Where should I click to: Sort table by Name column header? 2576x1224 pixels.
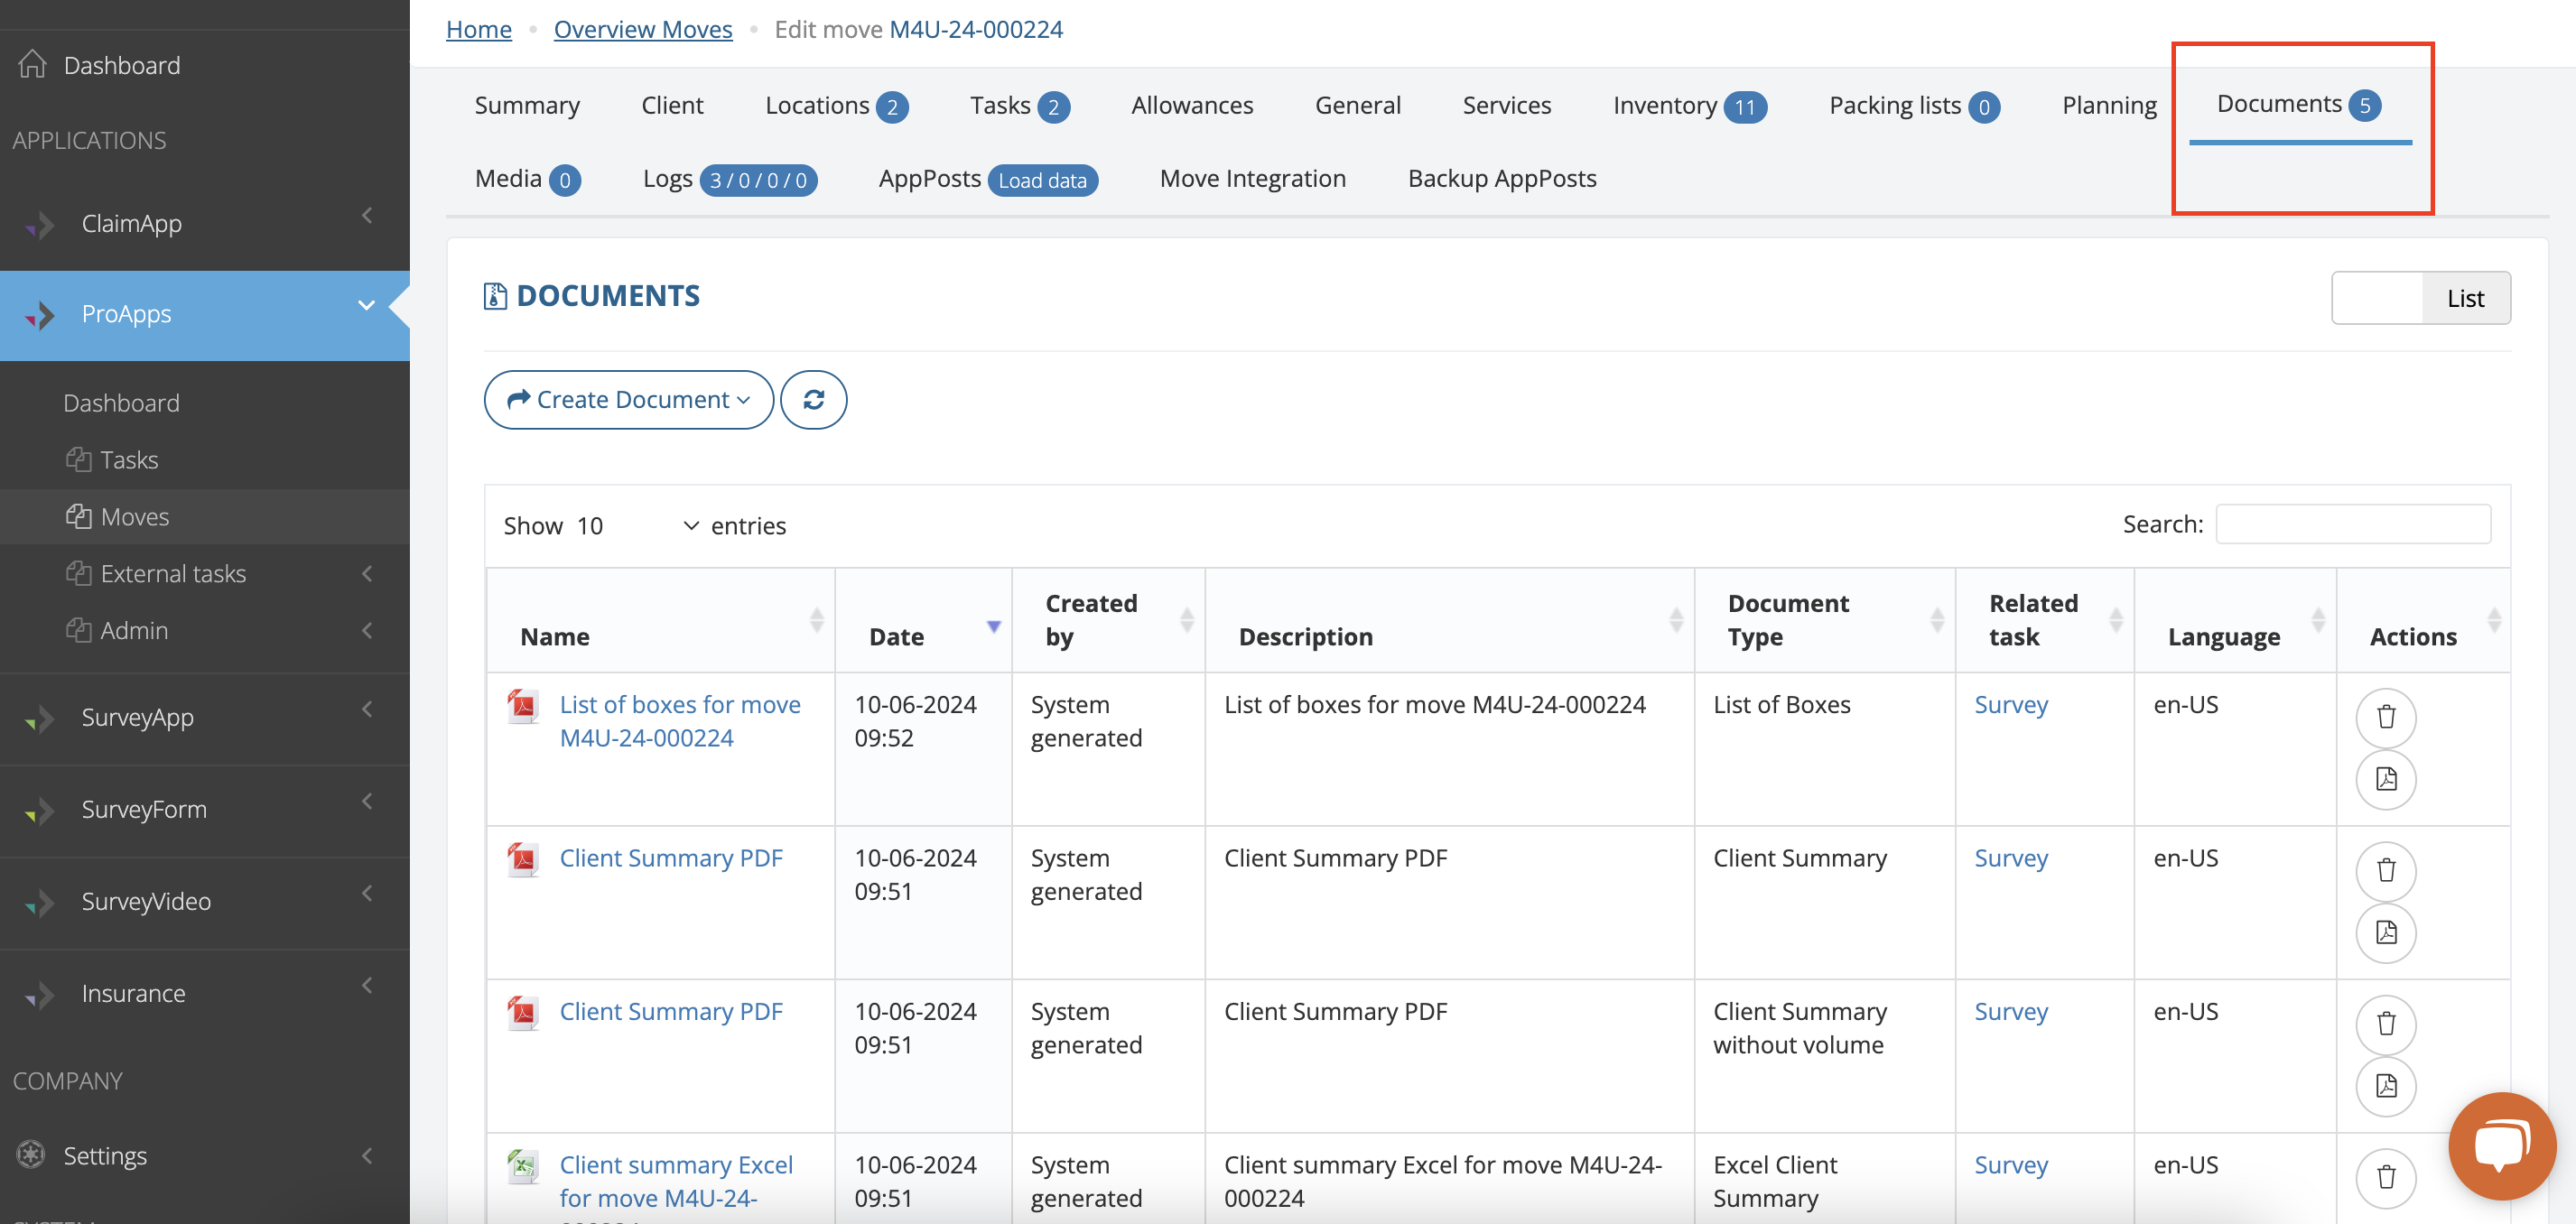click(x=660, y=620)
